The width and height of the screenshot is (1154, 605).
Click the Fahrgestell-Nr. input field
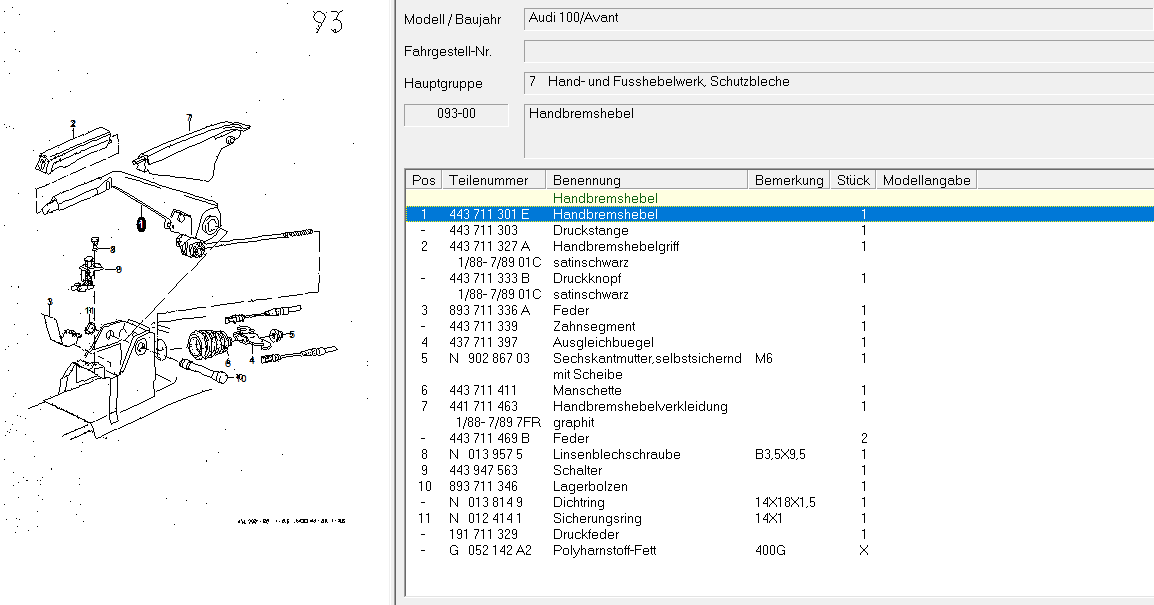coord(838,51)
